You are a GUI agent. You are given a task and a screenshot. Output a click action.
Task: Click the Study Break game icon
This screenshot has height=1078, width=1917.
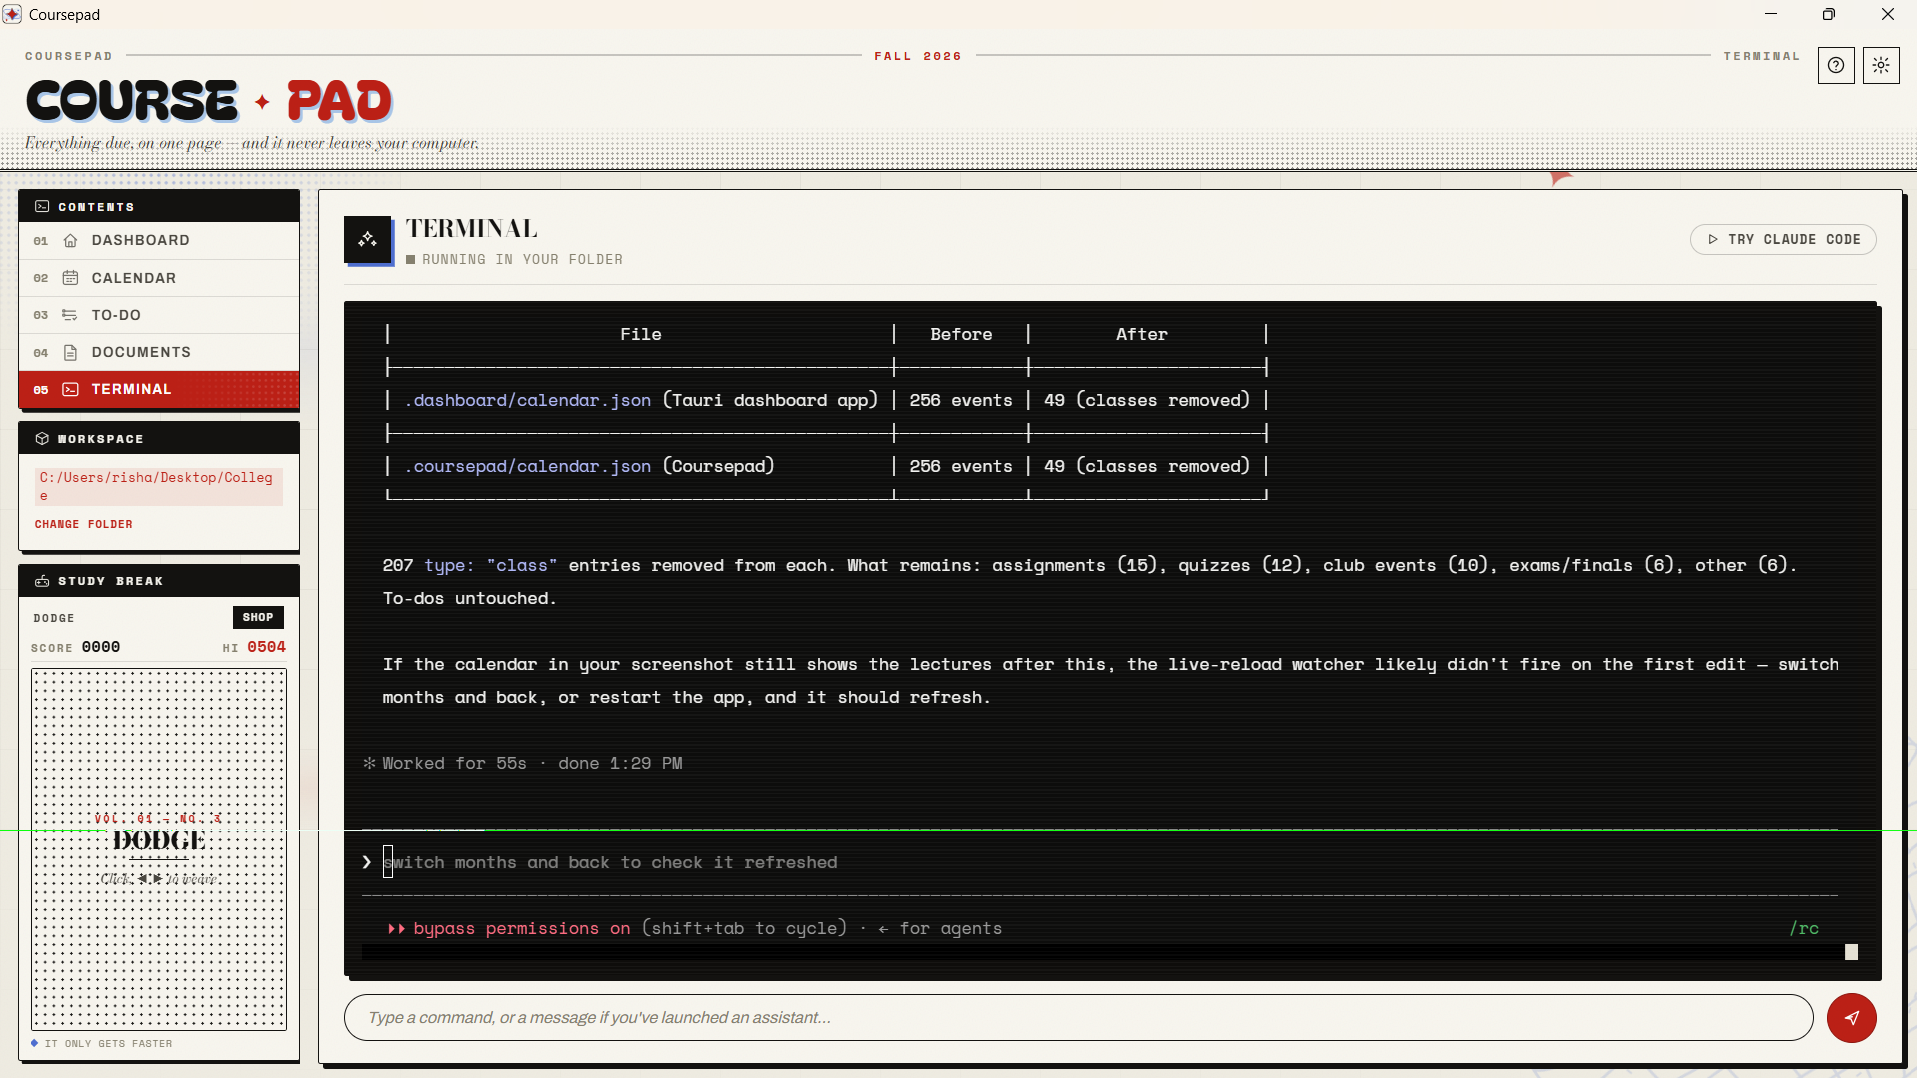pos(42,581)
